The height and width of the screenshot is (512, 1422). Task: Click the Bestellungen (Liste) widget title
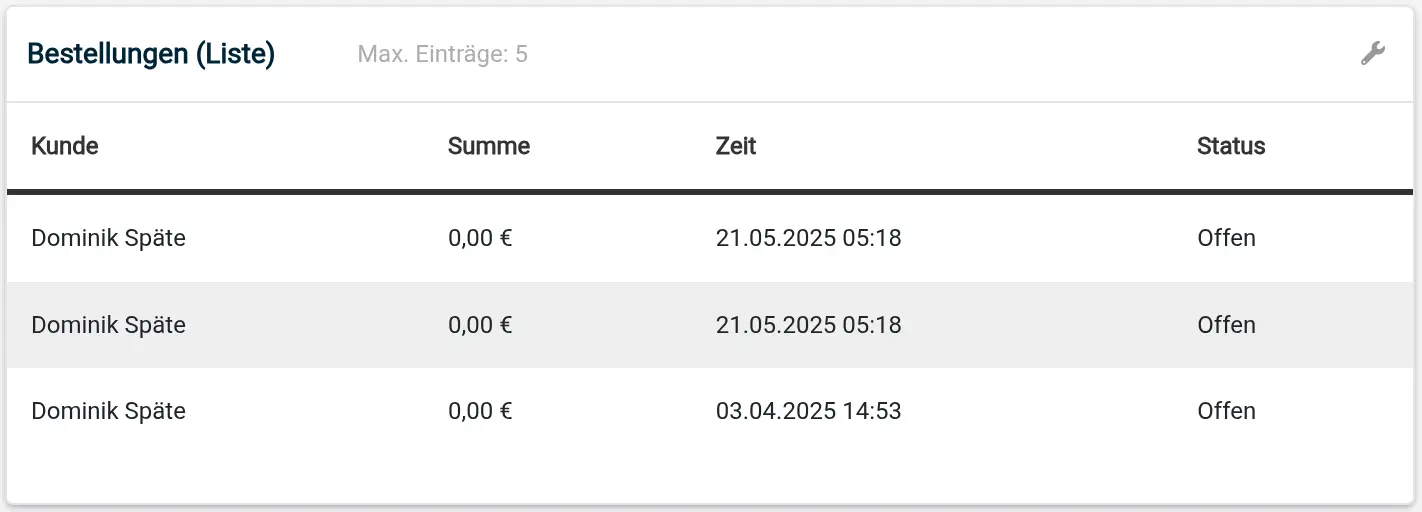(151, 54)
